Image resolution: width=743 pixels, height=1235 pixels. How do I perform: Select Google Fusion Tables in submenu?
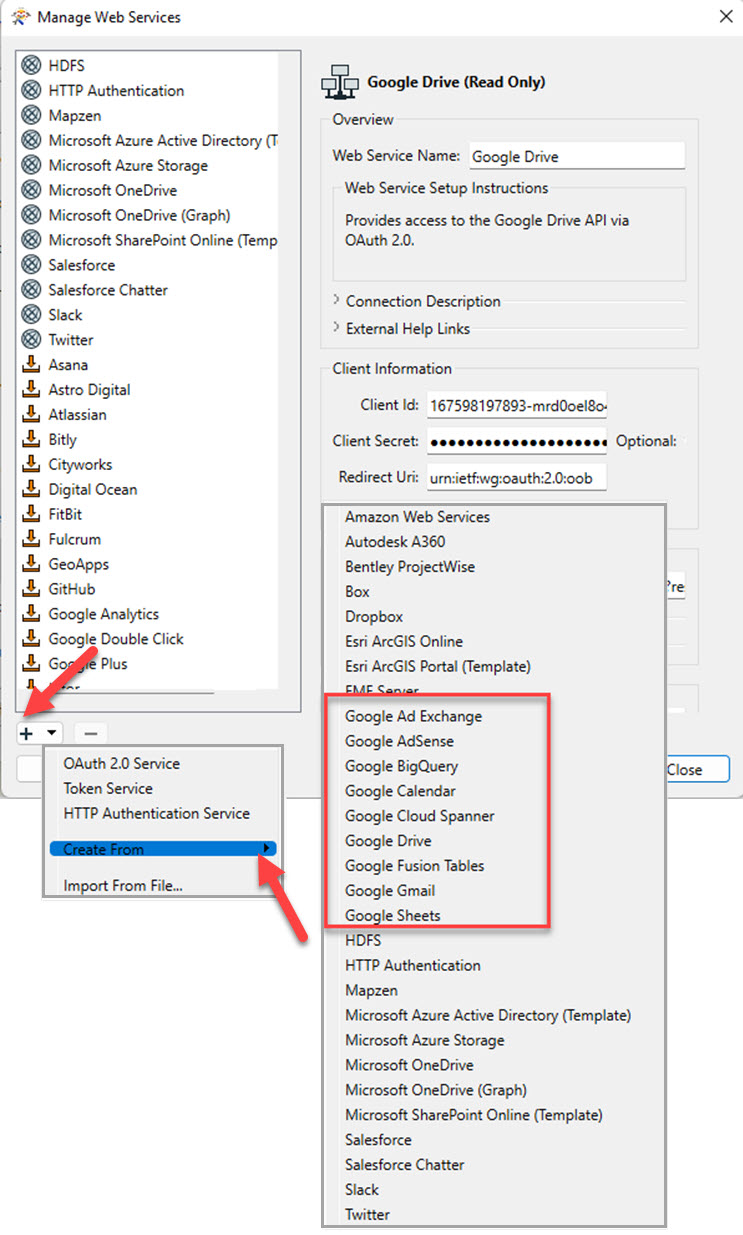[x=414, y=866]
